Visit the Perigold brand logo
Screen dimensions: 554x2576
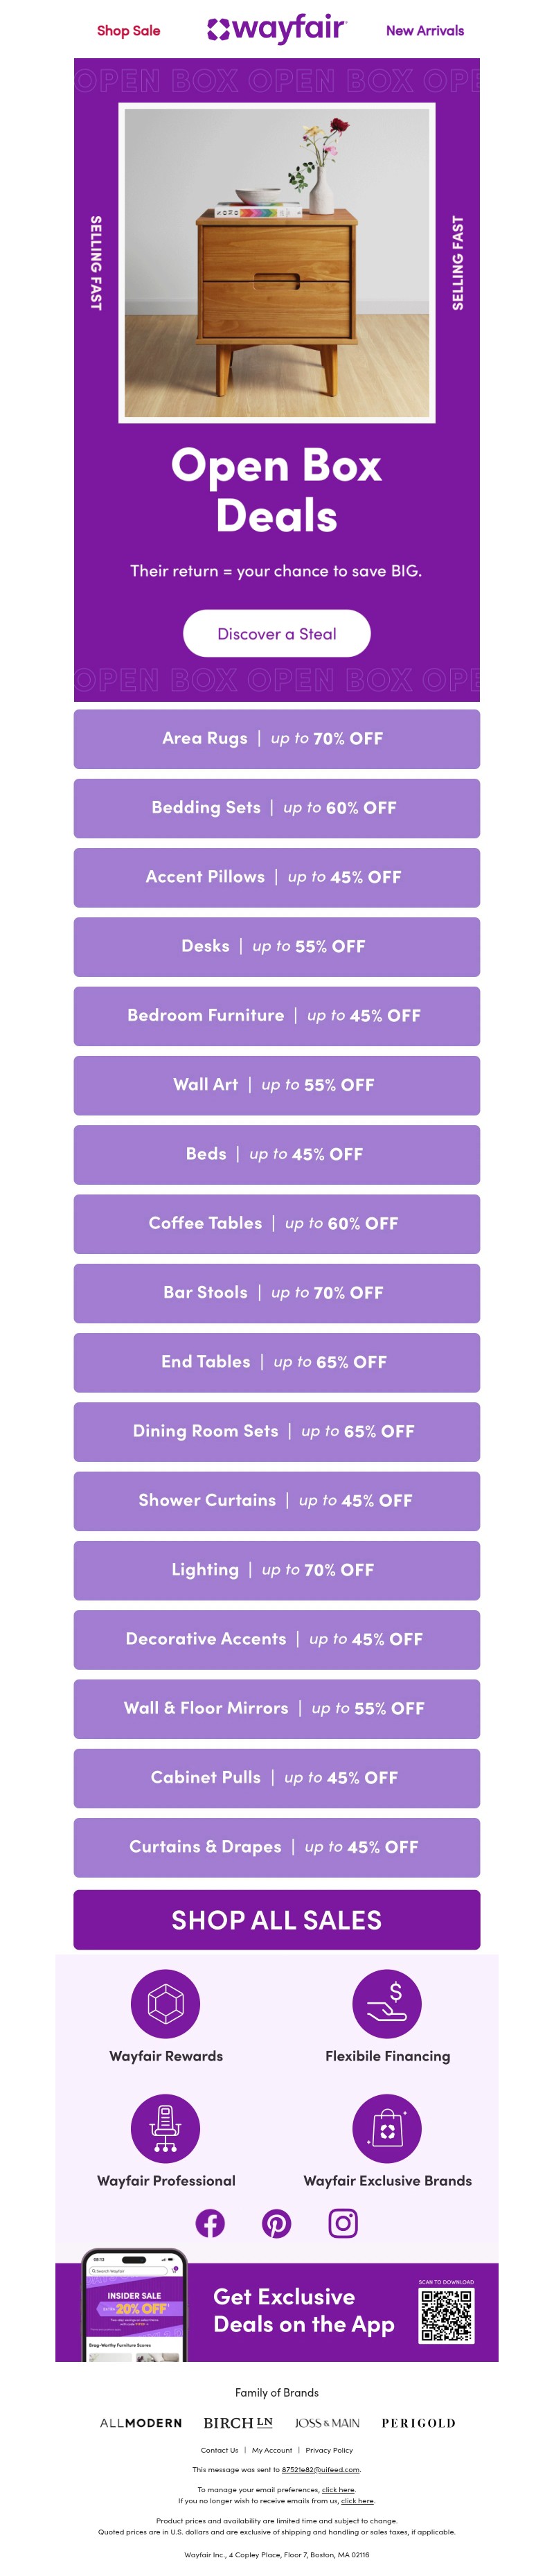pos(418,2423)
